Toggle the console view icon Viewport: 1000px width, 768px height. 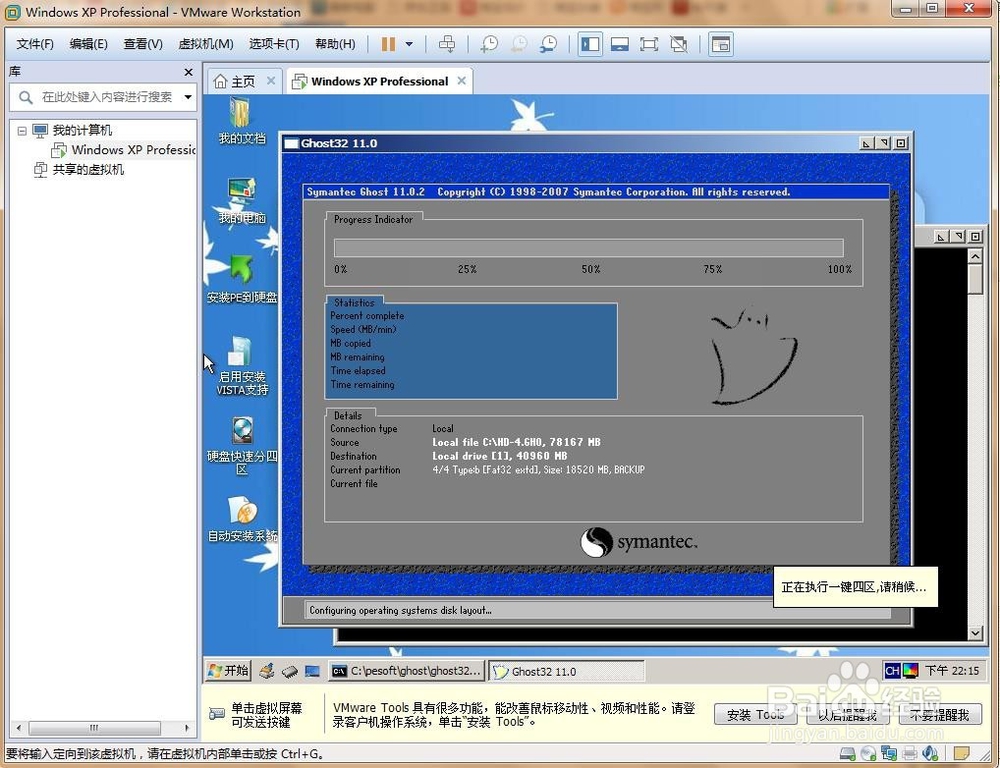(x=721, y=44)
